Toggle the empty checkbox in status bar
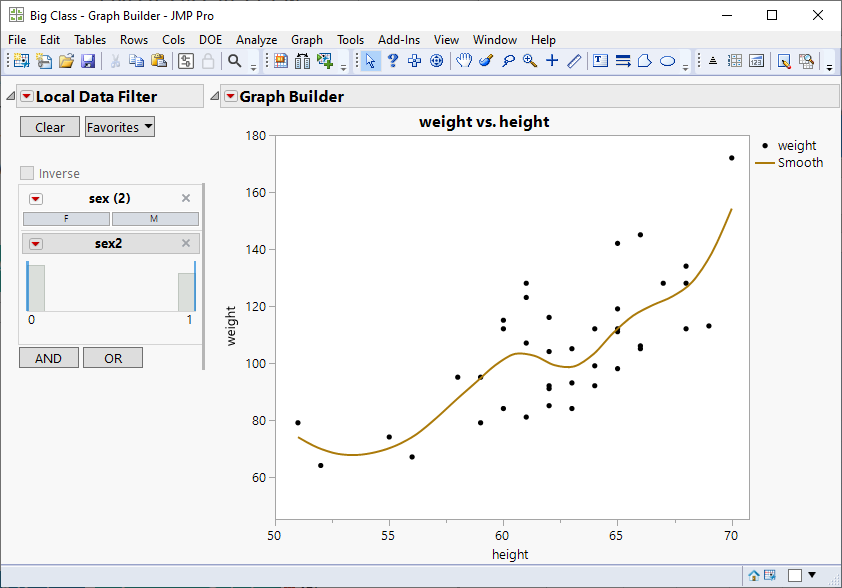The height and width of the screenshot is (588, 842). [x=795, y=576]
